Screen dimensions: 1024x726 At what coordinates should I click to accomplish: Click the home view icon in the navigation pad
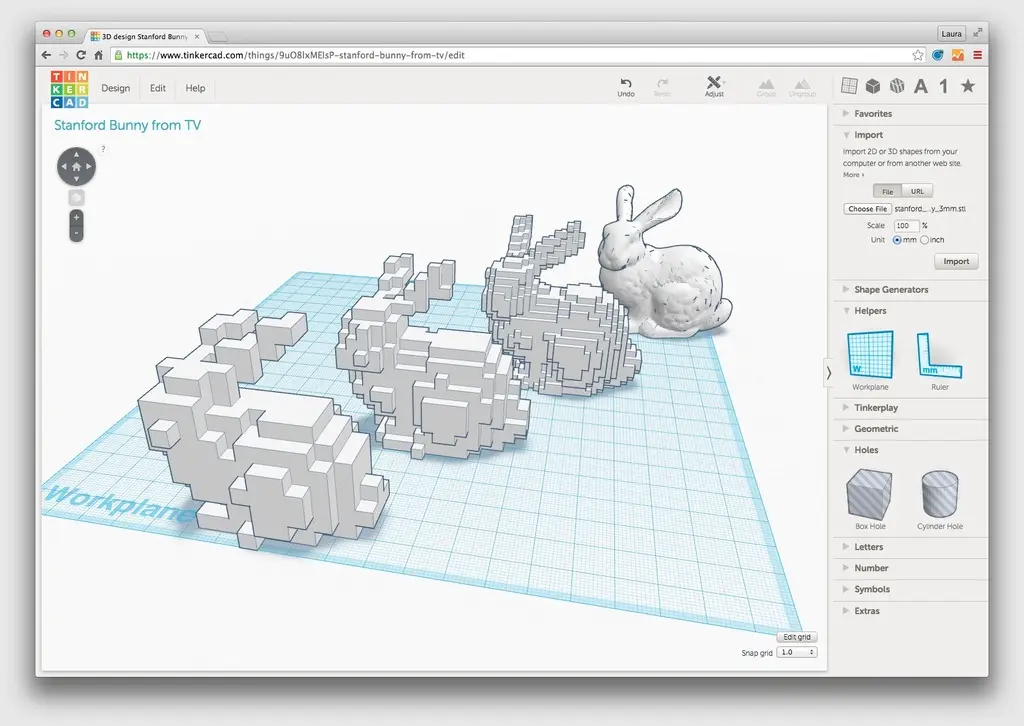click(76, 166)
